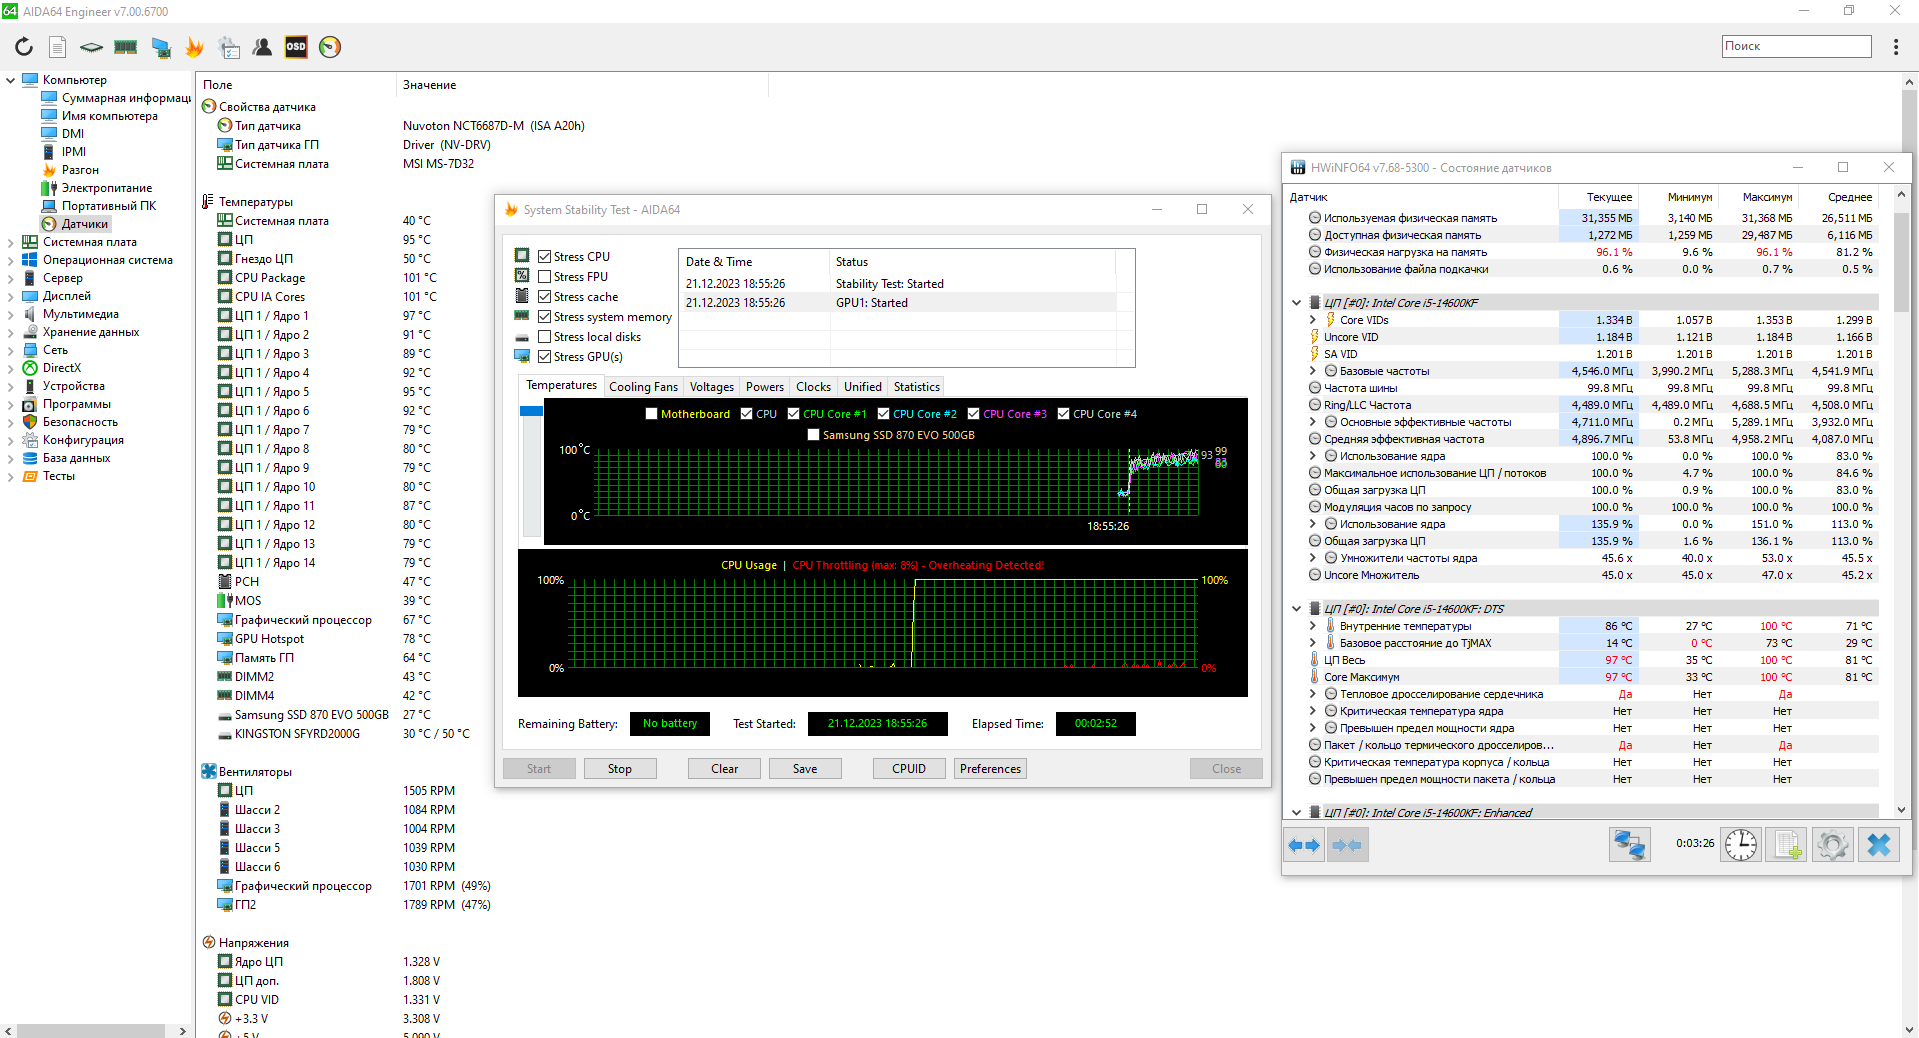
Task: Click Save button in stability test
Action: 805,769
